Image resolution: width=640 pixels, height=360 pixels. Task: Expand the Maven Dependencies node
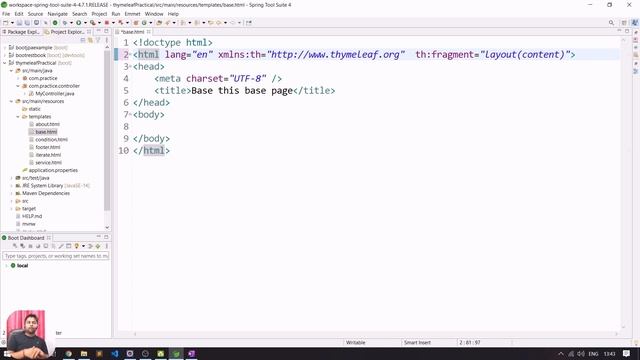coord(11,193)
